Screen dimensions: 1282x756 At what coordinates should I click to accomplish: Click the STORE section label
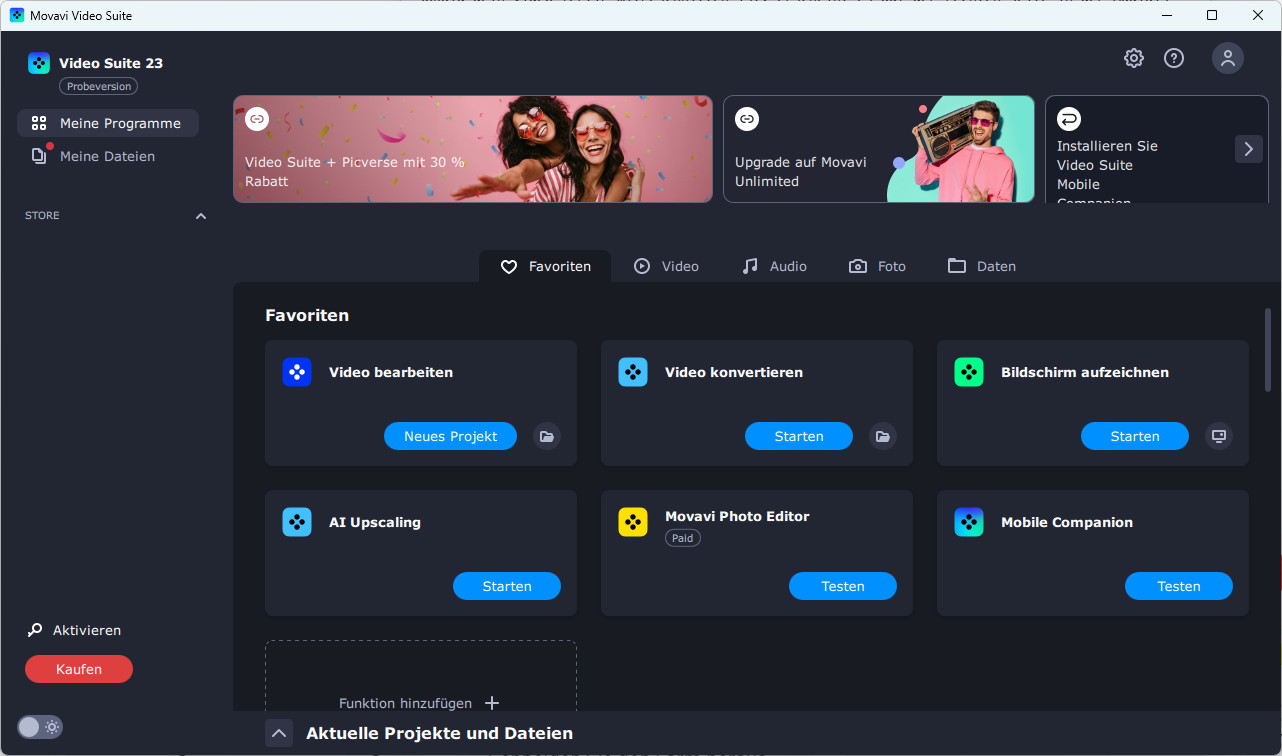(42, 216)
